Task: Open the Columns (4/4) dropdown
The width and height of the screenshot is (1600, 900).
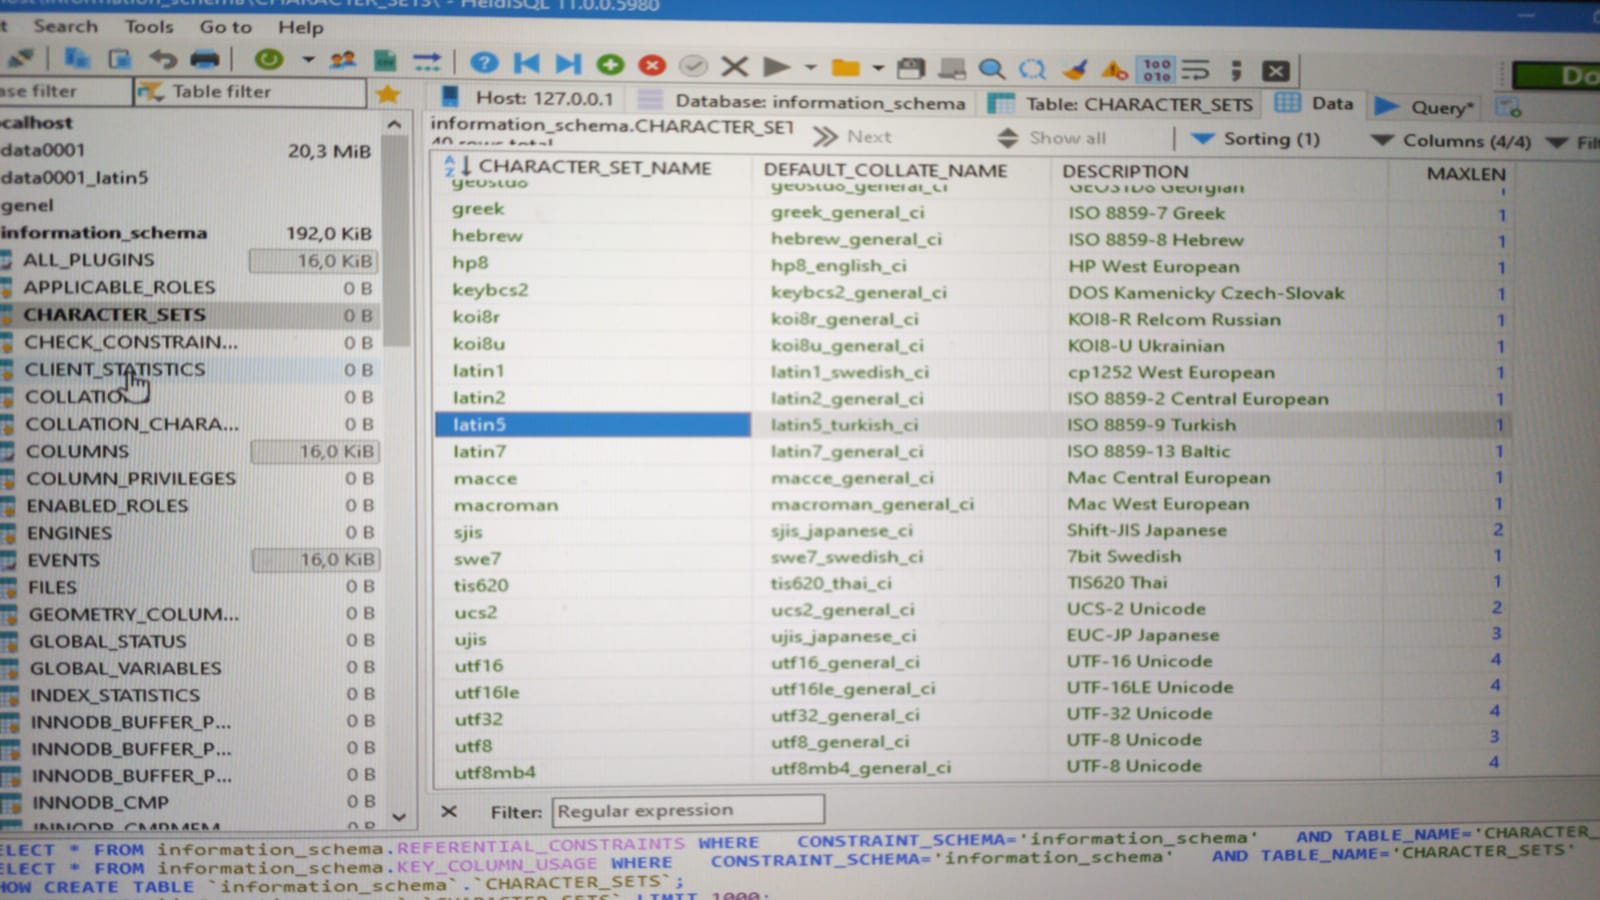Action: pyautogui.click(x=1451, y=141)
